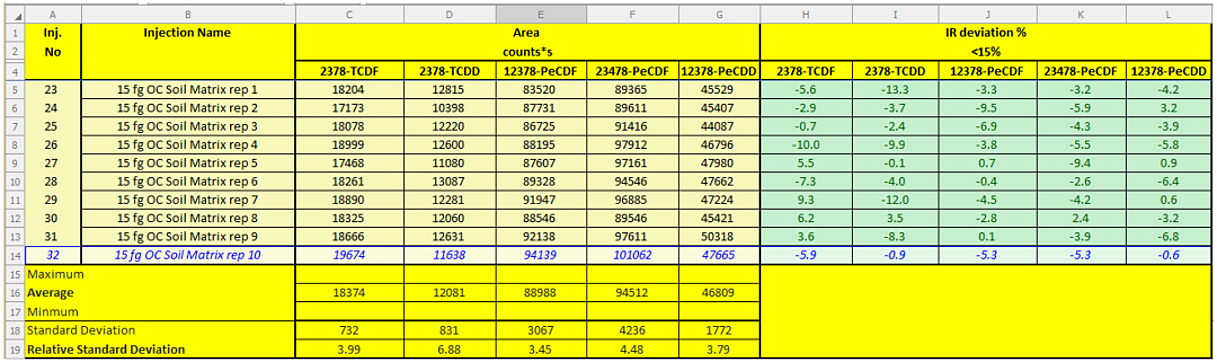Select IR deviation value -6.8
1217x362 pixels.
(x=1168, y=236)
